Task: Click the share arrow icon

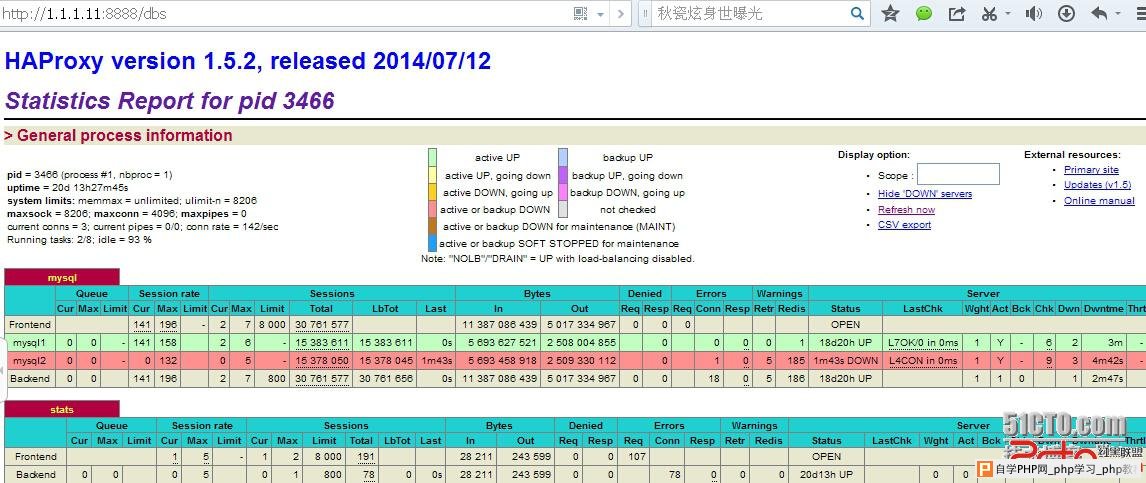Action: pos(957,14)
